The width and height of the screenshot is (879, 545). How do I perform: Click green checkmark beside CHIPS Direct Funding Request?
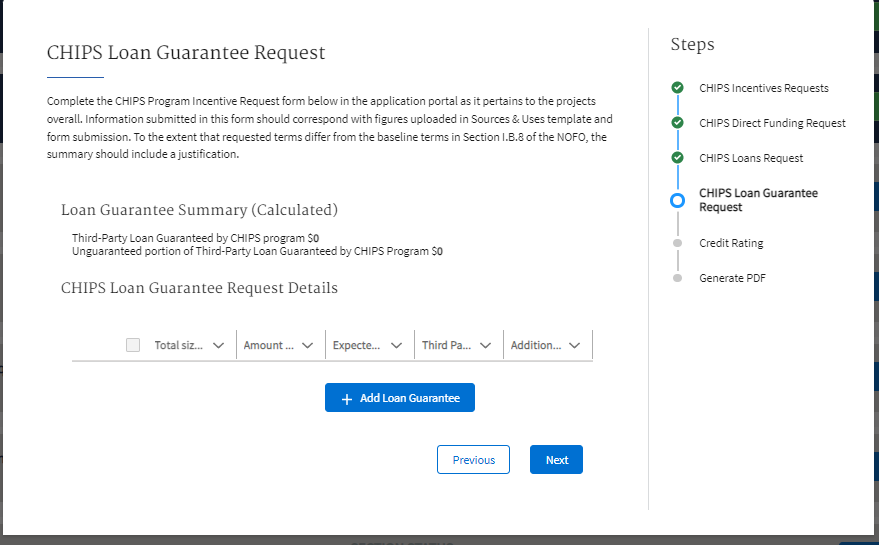pos(677,123)
